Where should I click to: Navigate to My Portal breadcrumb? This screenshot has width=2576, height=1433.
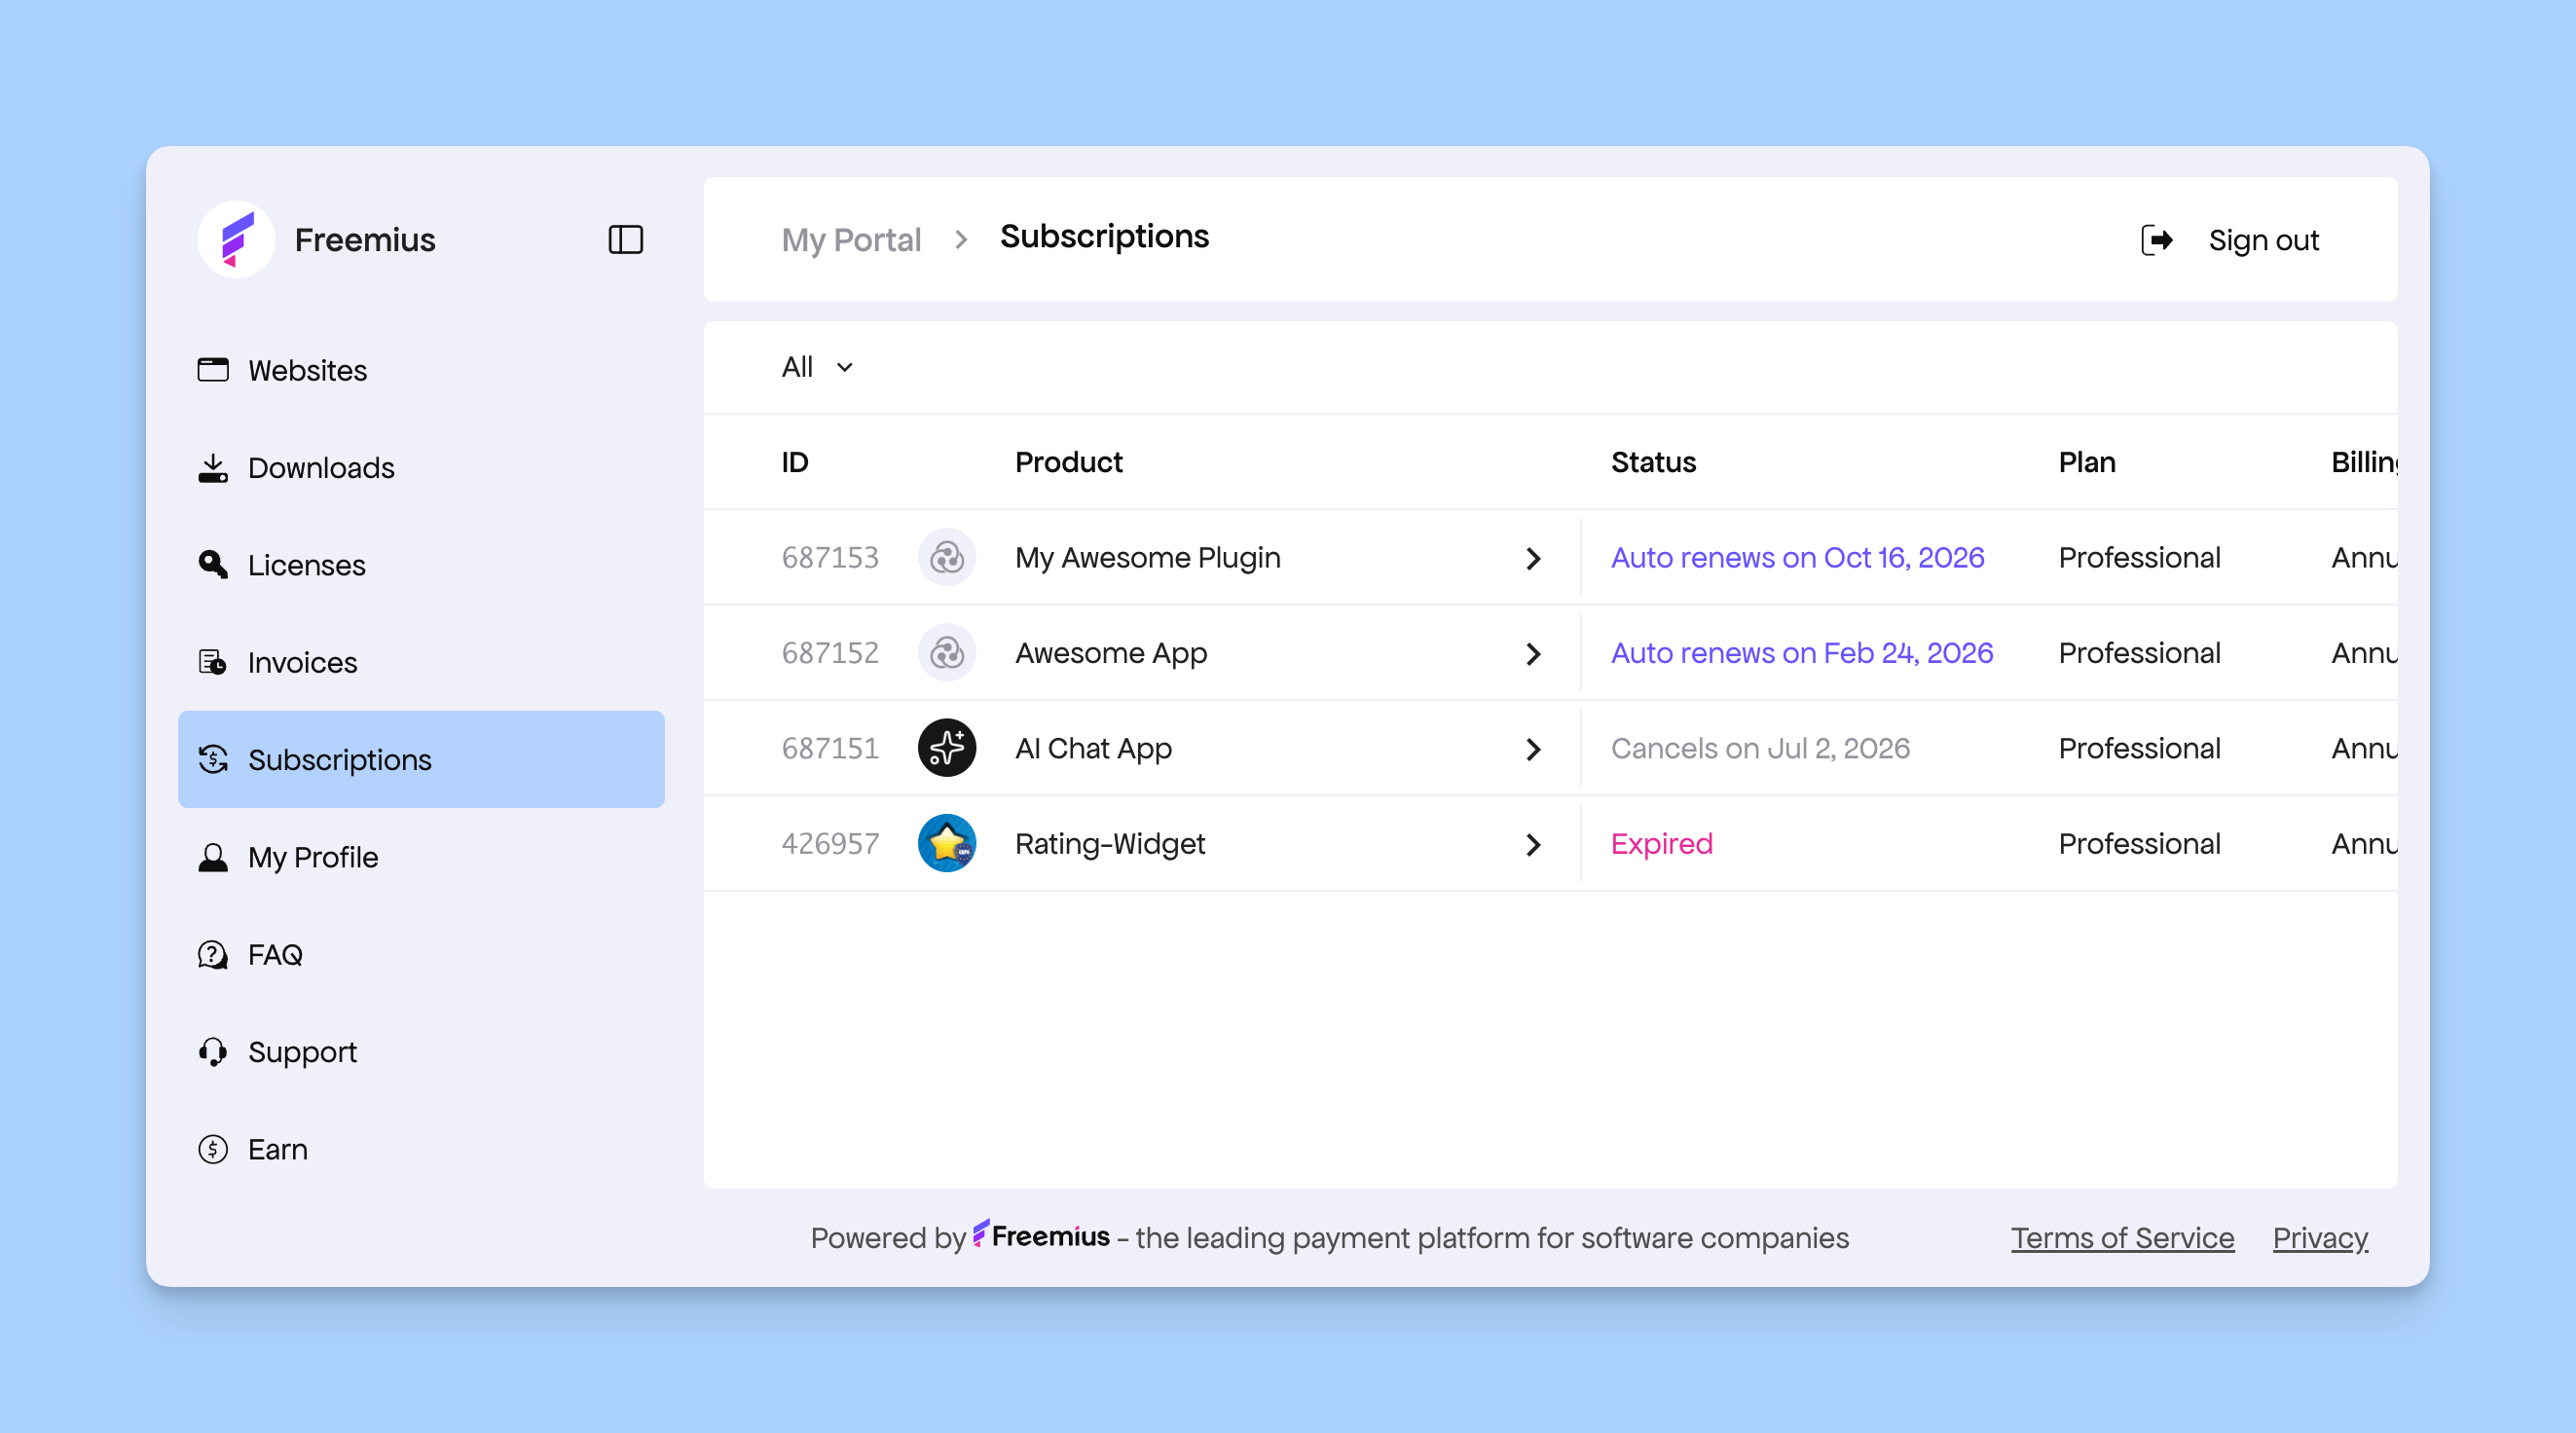point(850,240)
